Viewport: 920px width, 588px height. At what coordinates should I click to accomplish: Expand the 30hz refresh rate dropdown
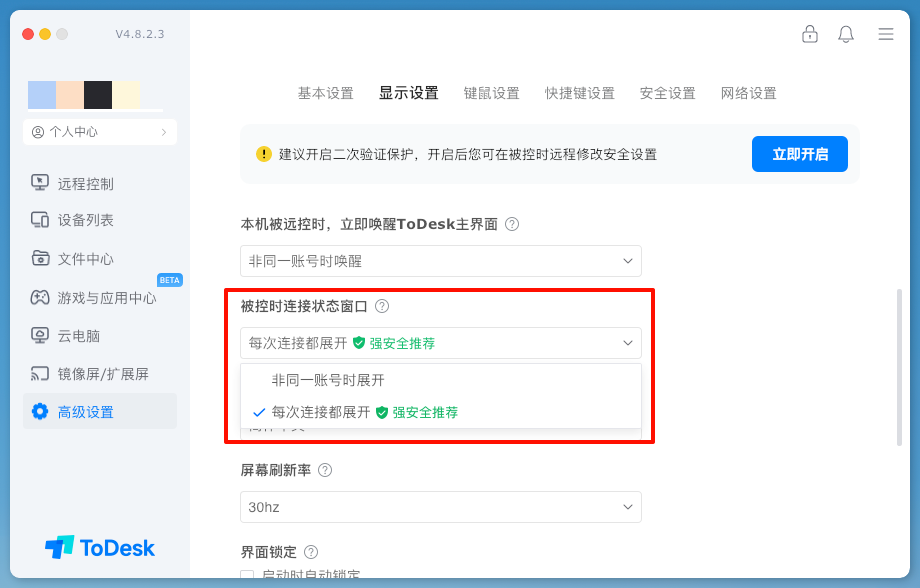tap(440, 507)
